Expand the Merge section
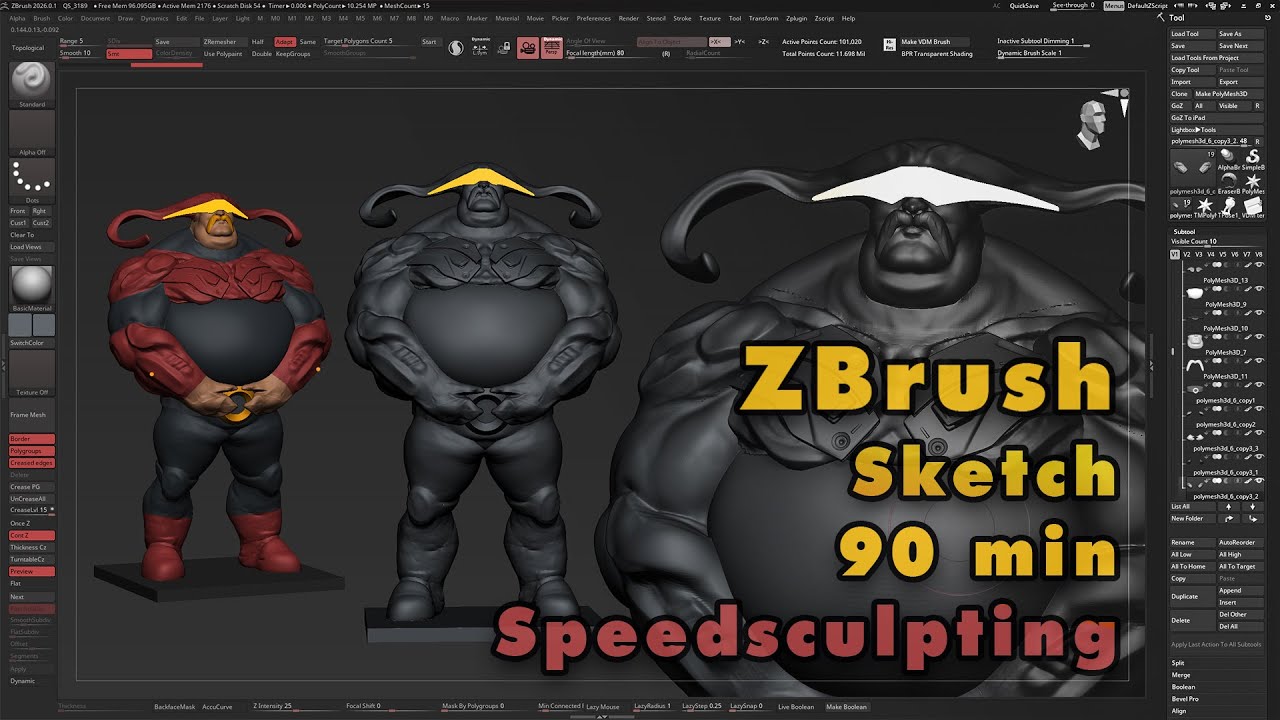The height and width of the screenshot is (720, 1280). click(1181, 675)
